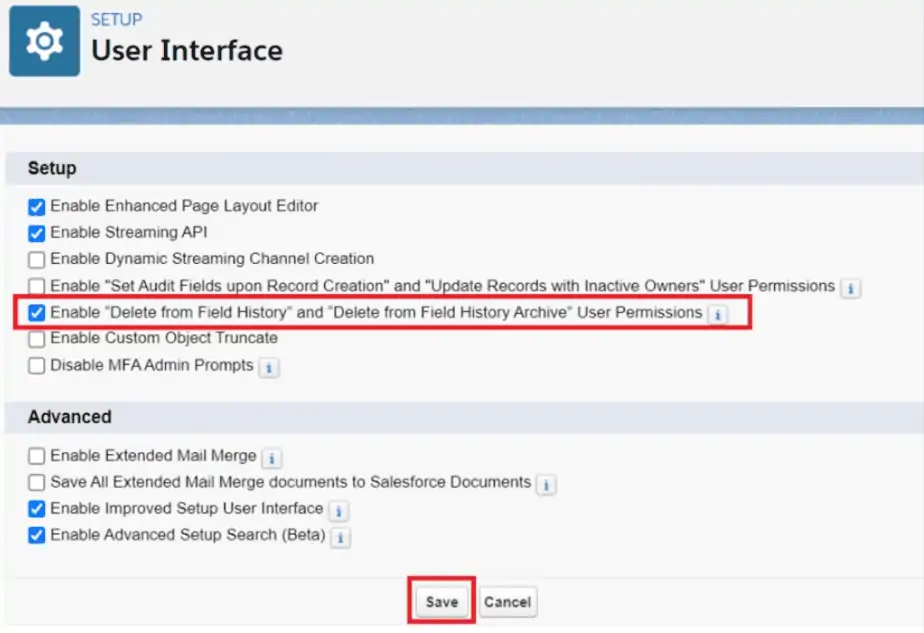Click the info icon for Save All Extended Mail Merge documents

tap(546, 483)
